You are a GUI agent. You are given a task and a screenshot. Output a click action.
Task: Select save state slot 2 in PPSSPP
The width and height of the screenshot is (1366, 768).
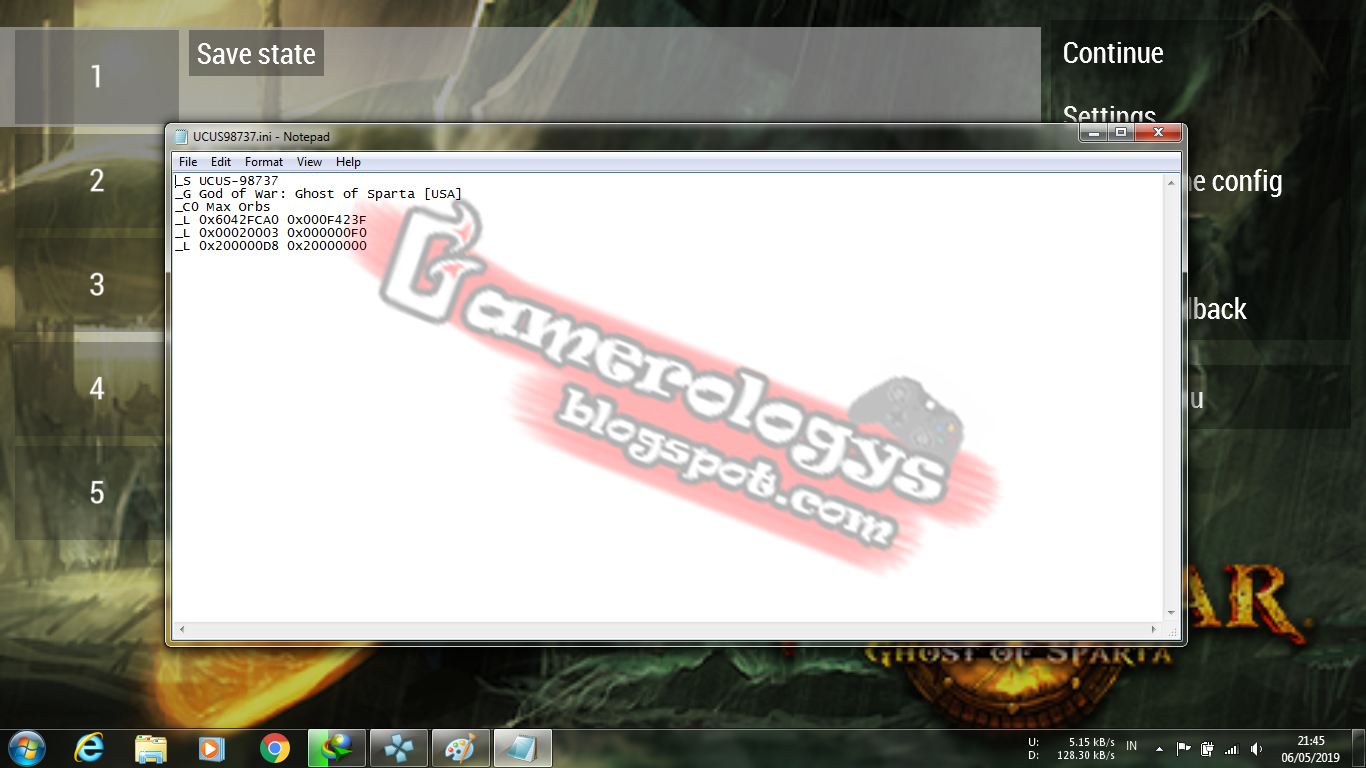97,181
